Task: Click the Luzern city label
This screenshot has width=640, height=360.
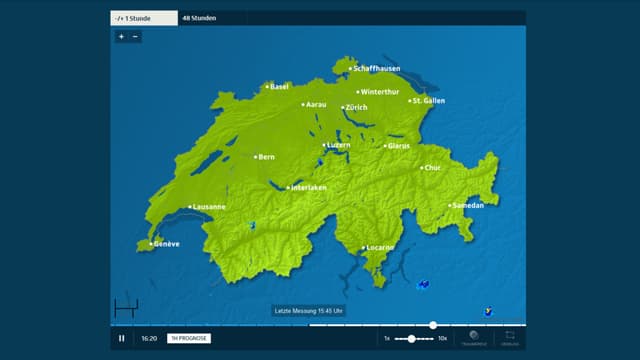Action: [x=339, y=145]
